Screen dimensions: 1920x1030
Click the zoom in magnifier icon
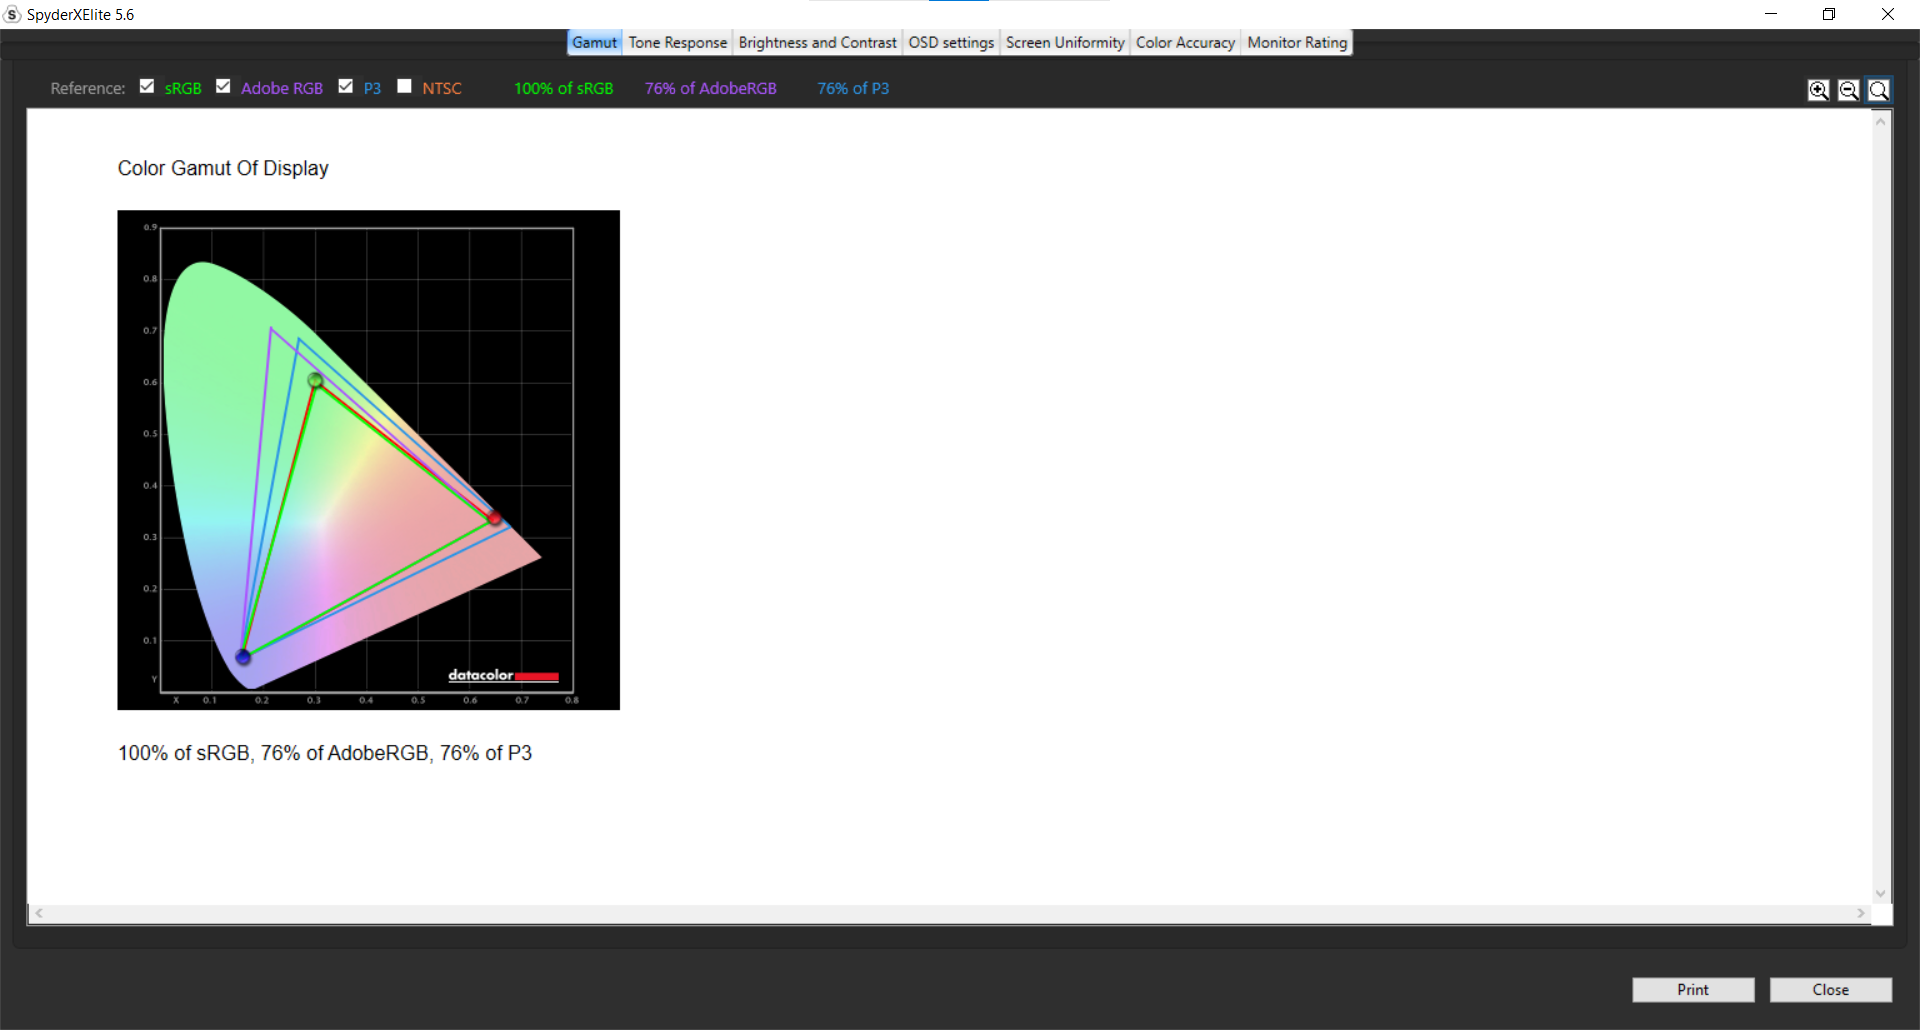click(x=1818, y=90)
